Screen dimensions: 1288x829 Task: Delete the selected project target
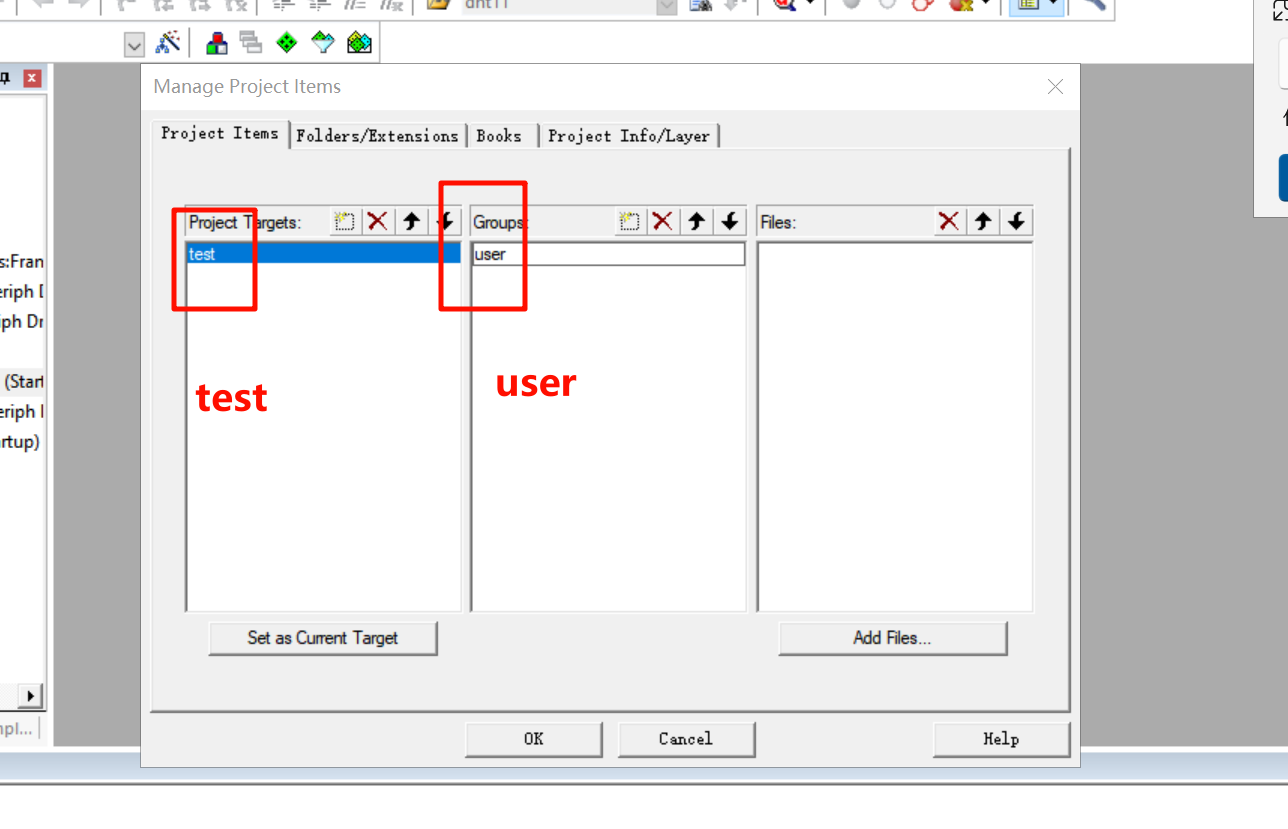[x=377, y=222]
